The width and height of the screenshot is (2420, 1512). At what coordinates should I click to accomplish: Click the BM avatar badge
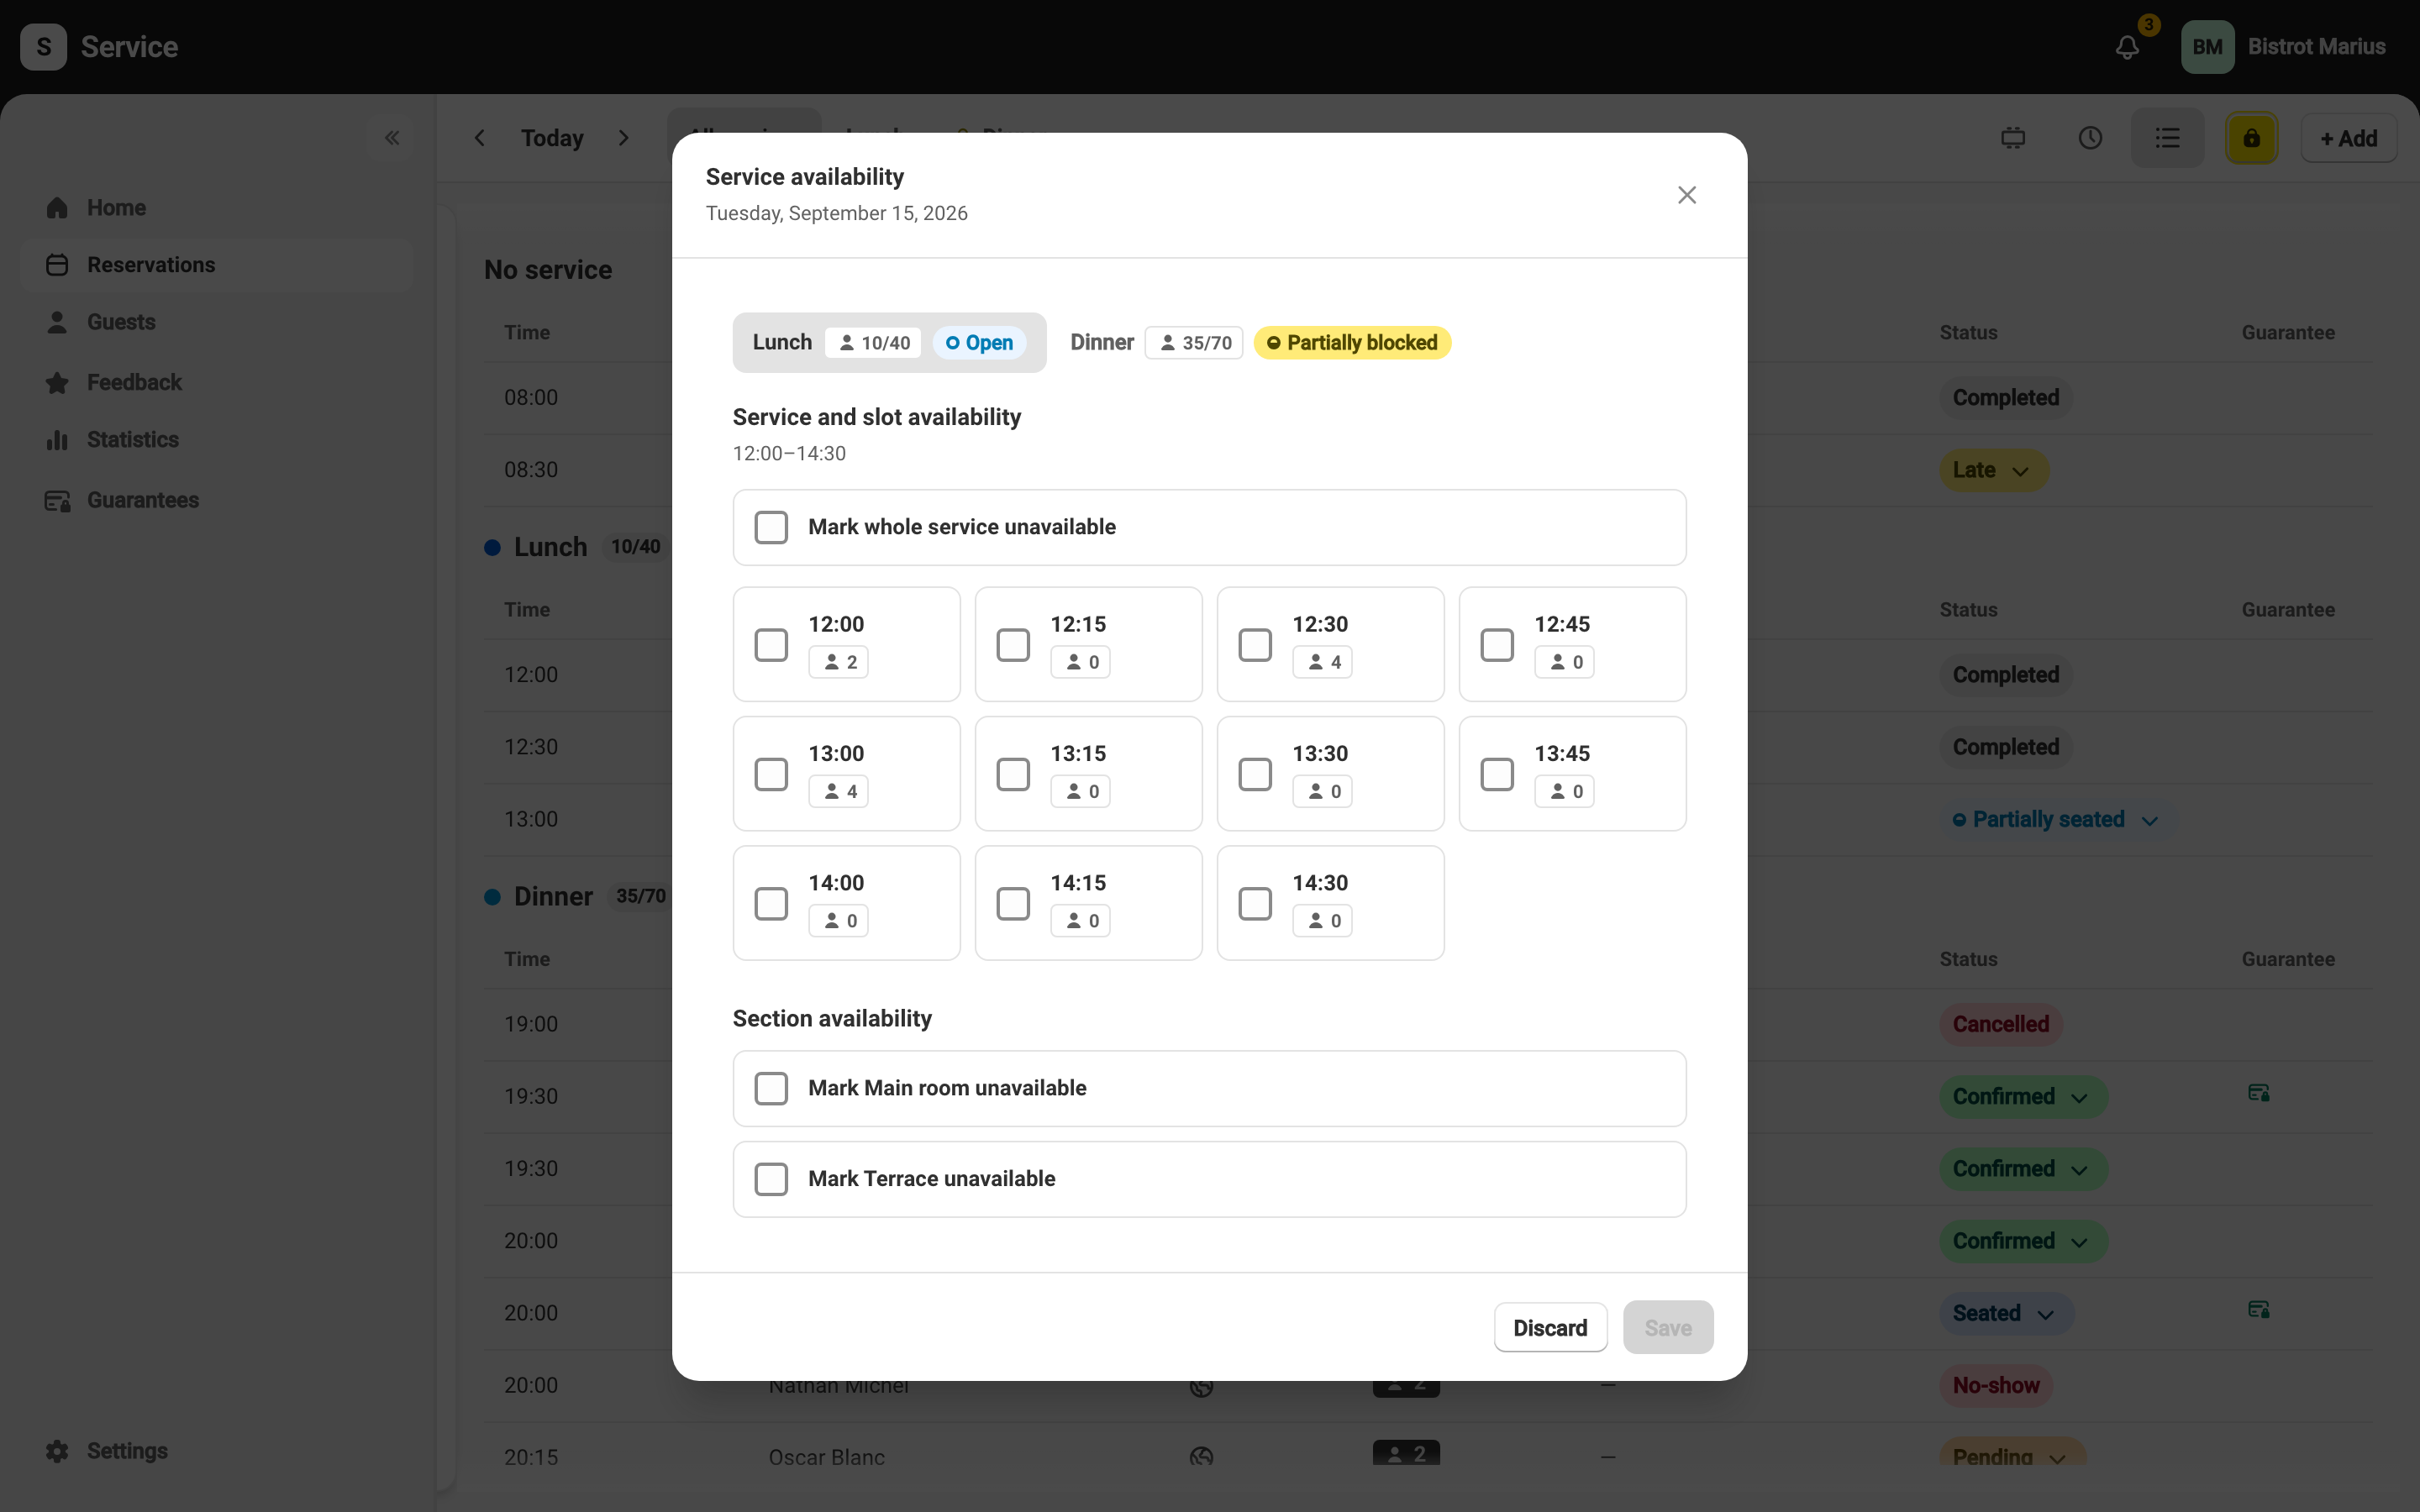click(x=2207, y=47)
